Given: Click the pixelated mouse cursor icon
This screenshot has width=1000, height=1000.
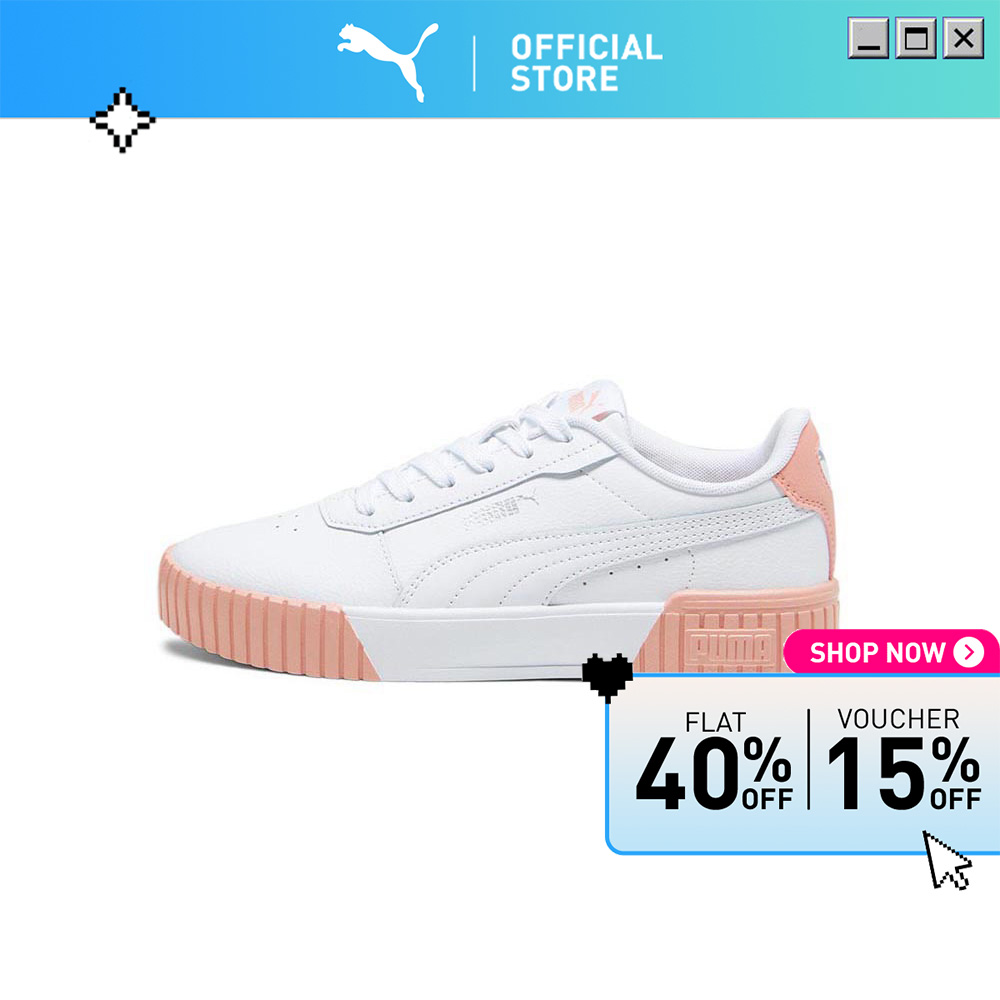Looking at the screenshot, I should pos(947,860).
